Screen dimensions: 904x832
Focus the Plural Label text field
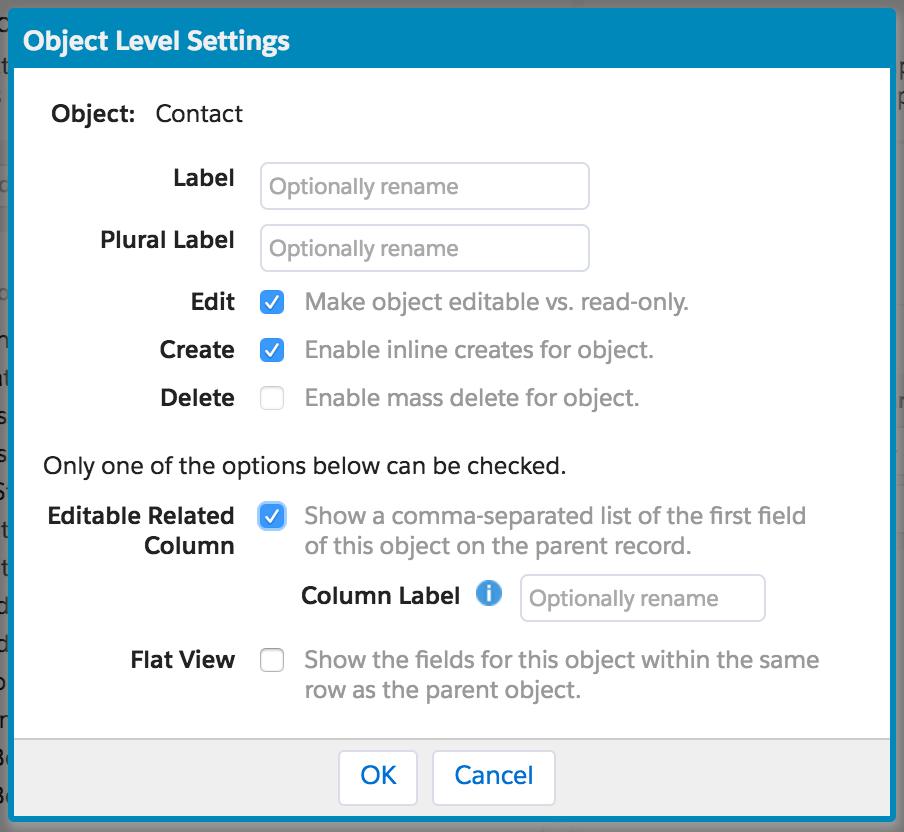(424, 248)
